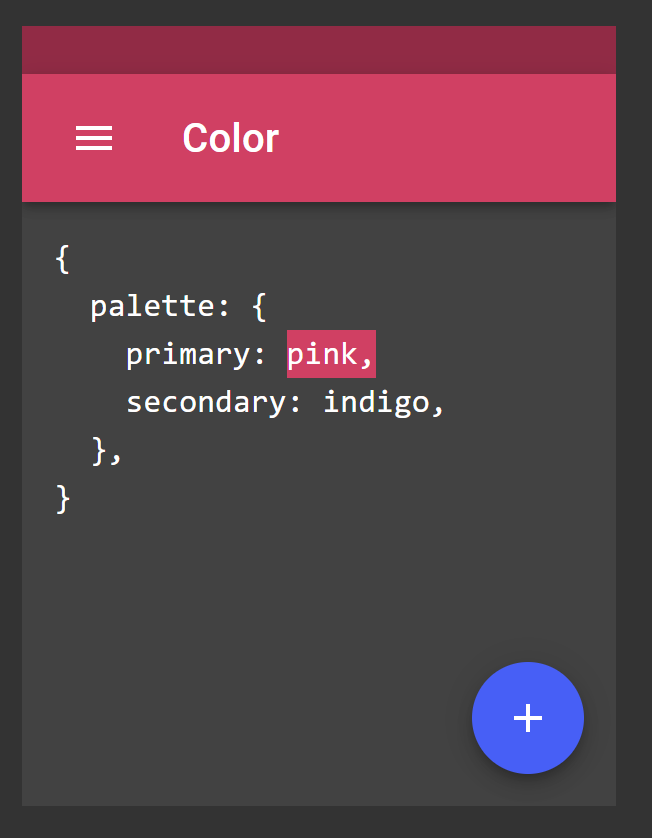Click the comma after indigo

[x=440, y=401]
